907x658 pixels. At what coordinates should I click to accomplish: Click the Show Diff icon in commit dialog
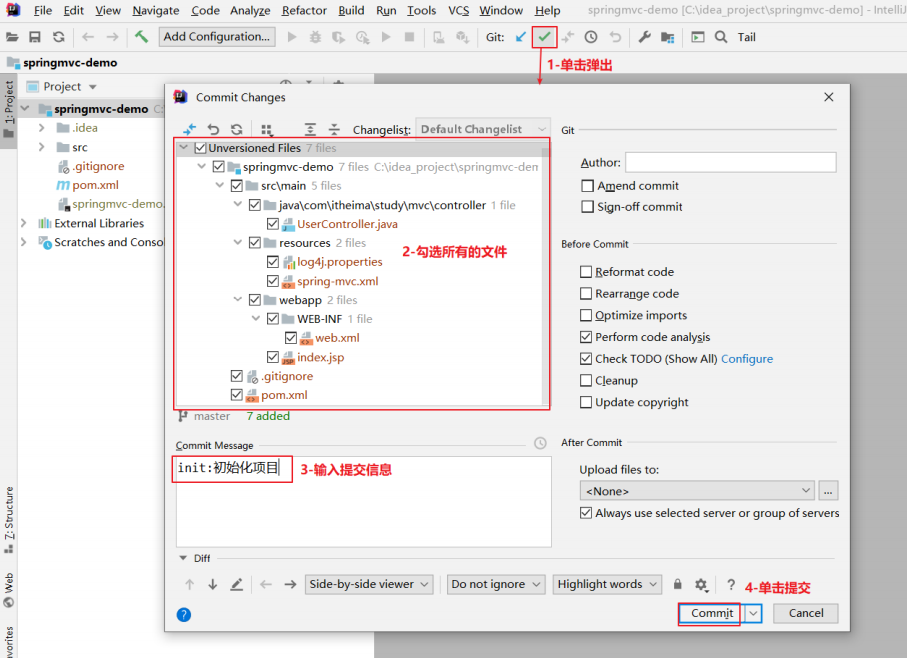[189, 129]
